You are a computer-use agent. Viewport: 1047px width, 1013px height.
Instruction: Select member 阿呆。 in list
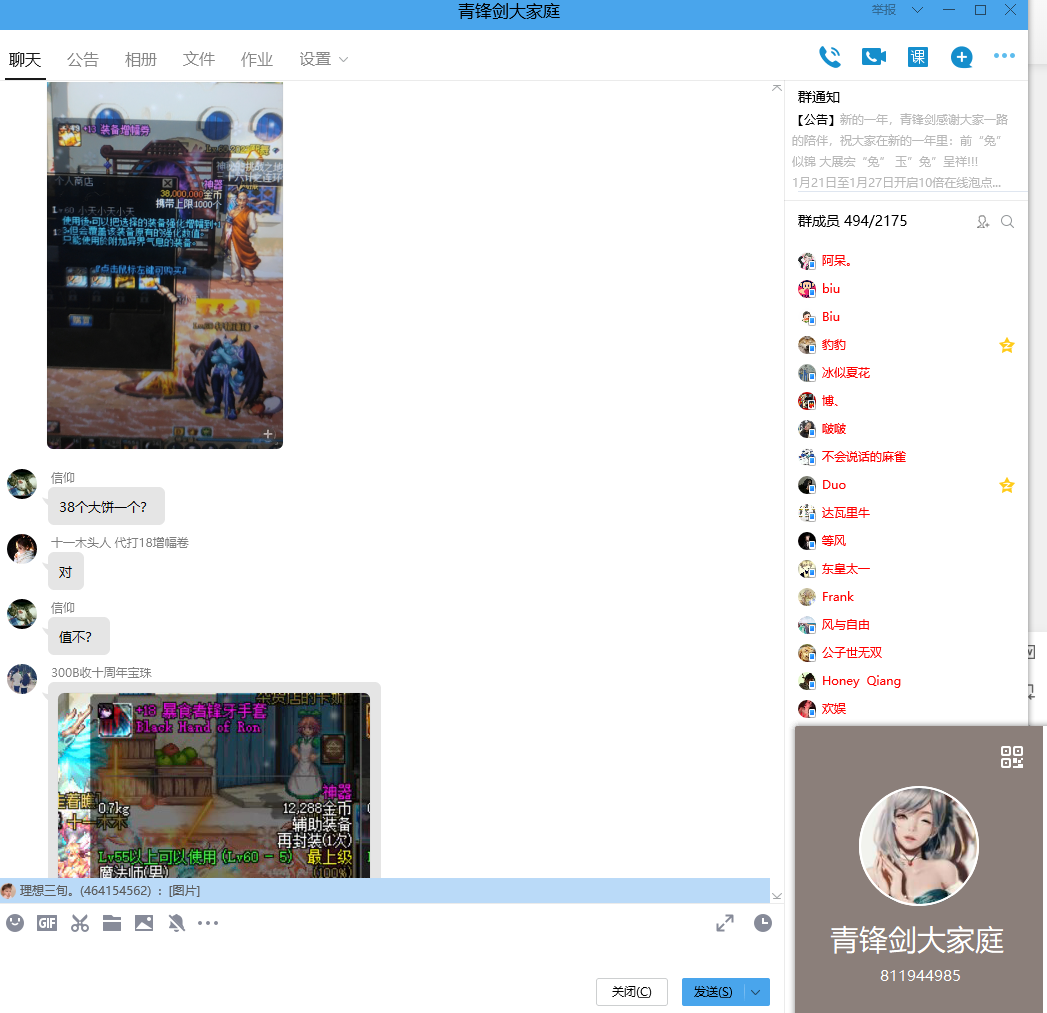coord(836,261)
